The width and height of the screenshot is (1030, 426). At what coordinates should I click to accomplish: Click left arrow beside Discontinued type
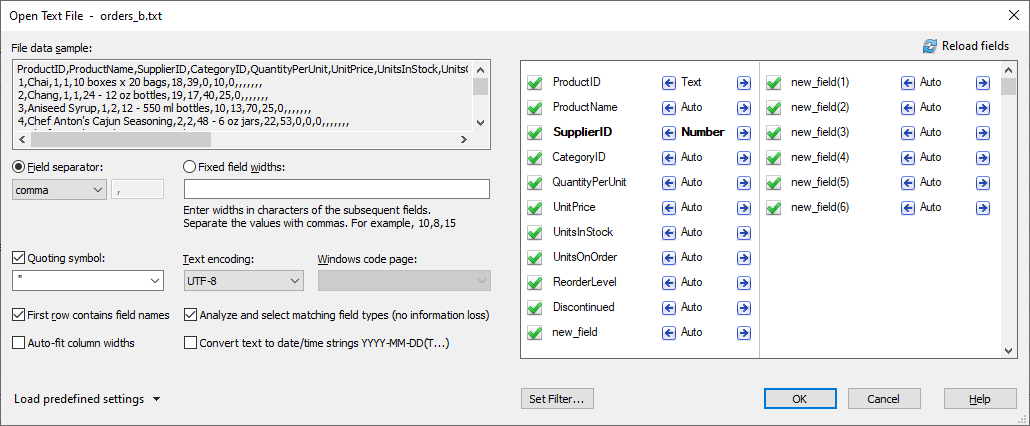(x=668, y=307)
